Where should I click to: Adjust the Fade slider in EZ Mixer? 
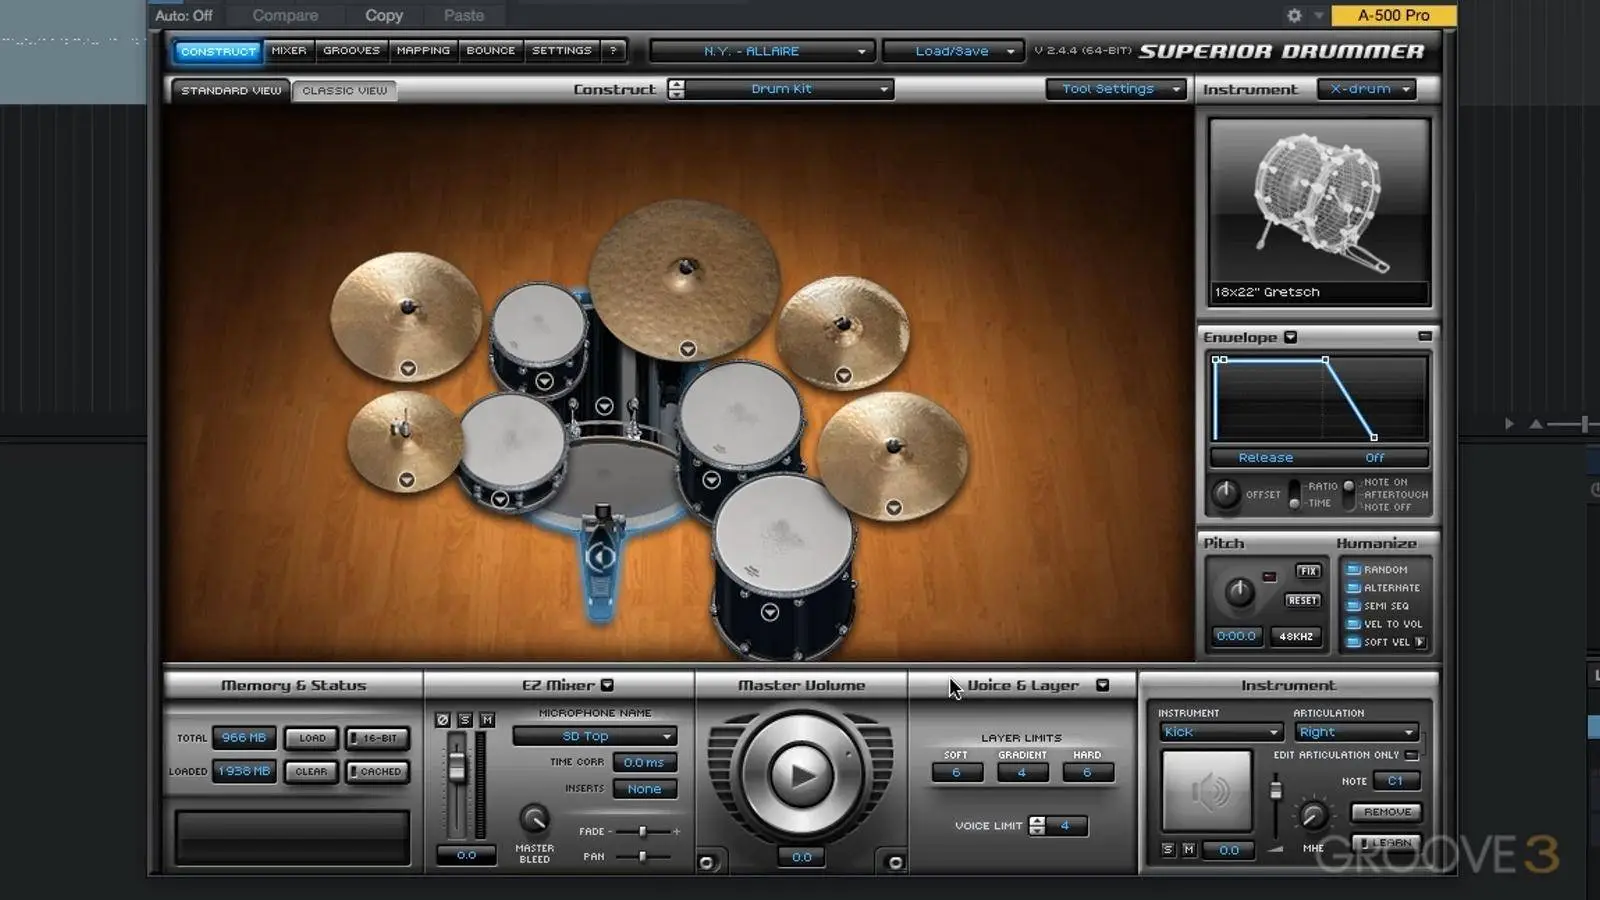(x=643, y=831)
